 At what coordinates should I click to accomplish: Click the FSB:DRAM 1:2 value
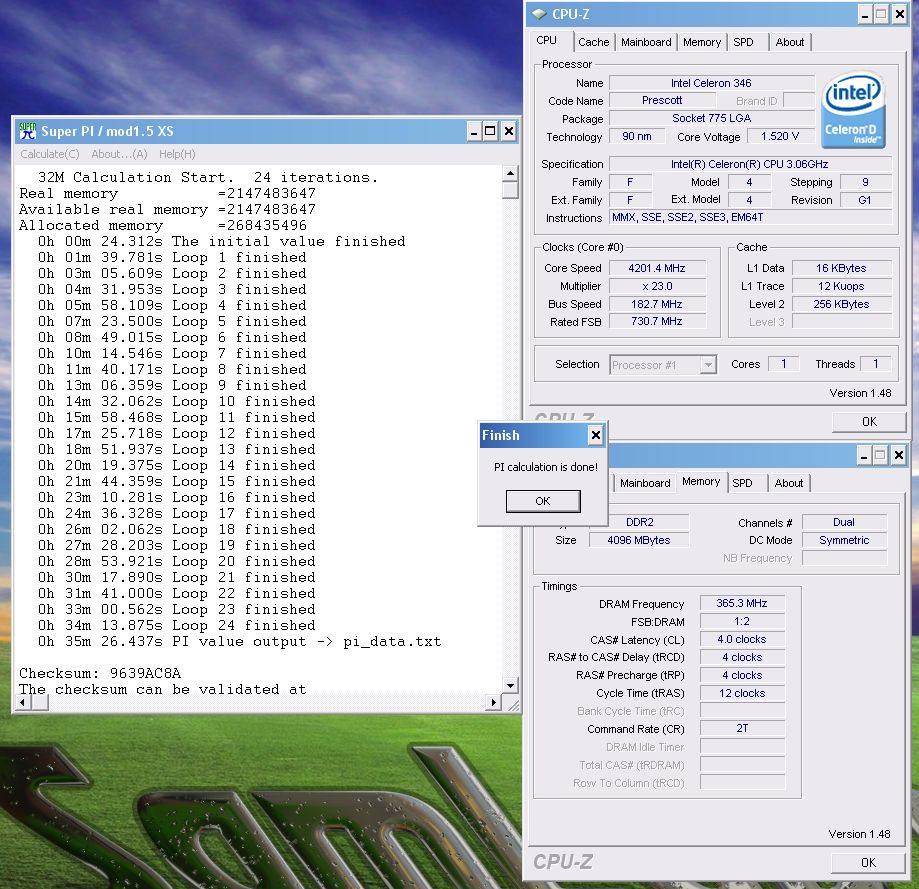click(x=742, y=621)
